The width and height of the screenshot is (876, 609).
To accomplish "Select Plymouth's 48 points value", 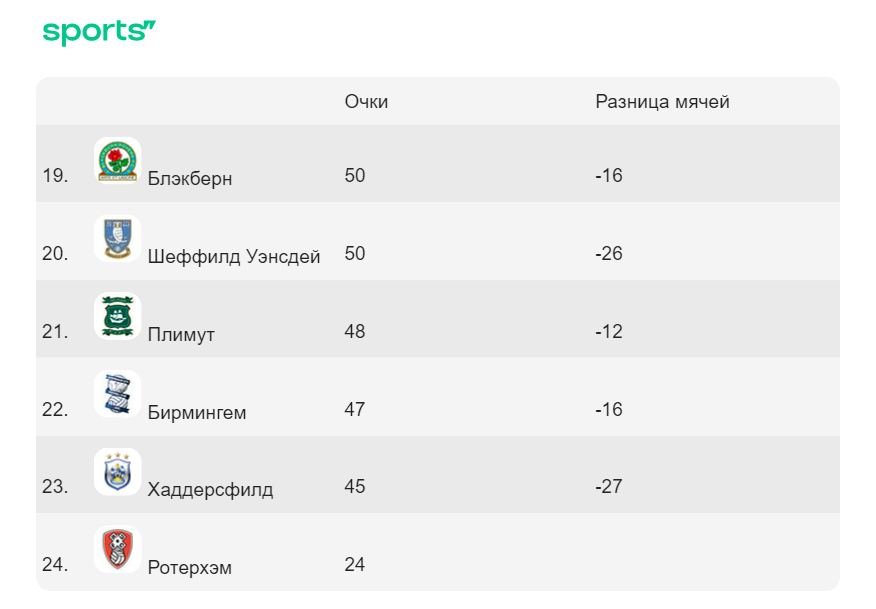I will click(x=355, y=331).
